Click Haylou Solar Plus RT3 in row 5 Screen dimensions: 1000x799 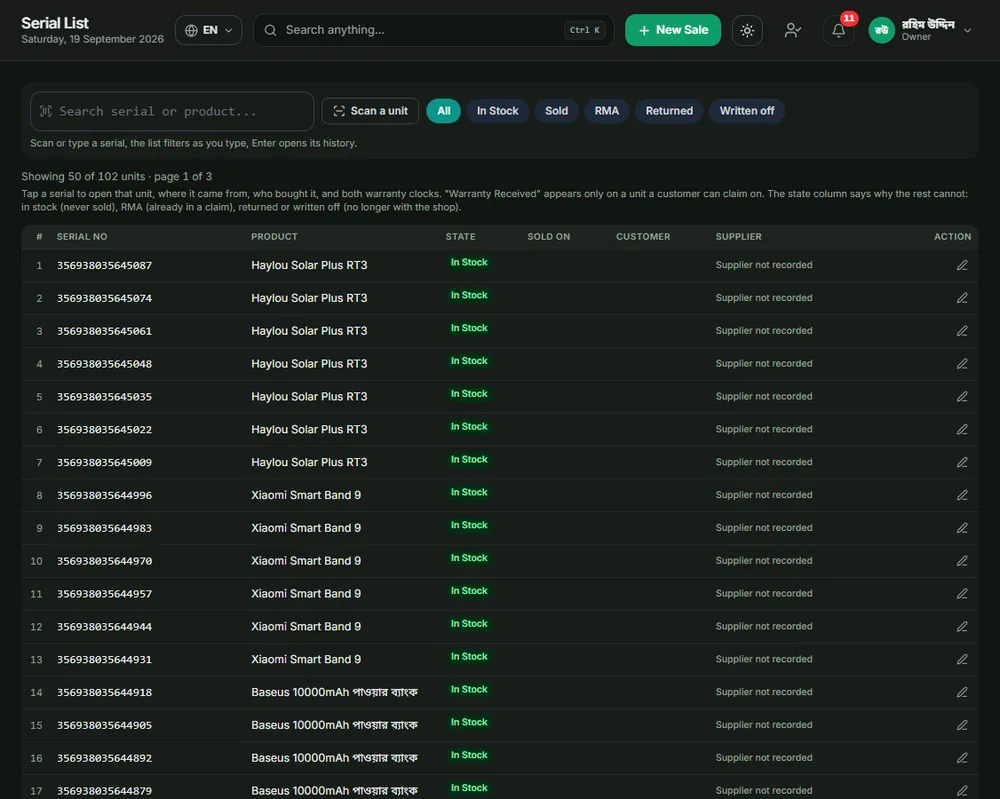(309, 397)
